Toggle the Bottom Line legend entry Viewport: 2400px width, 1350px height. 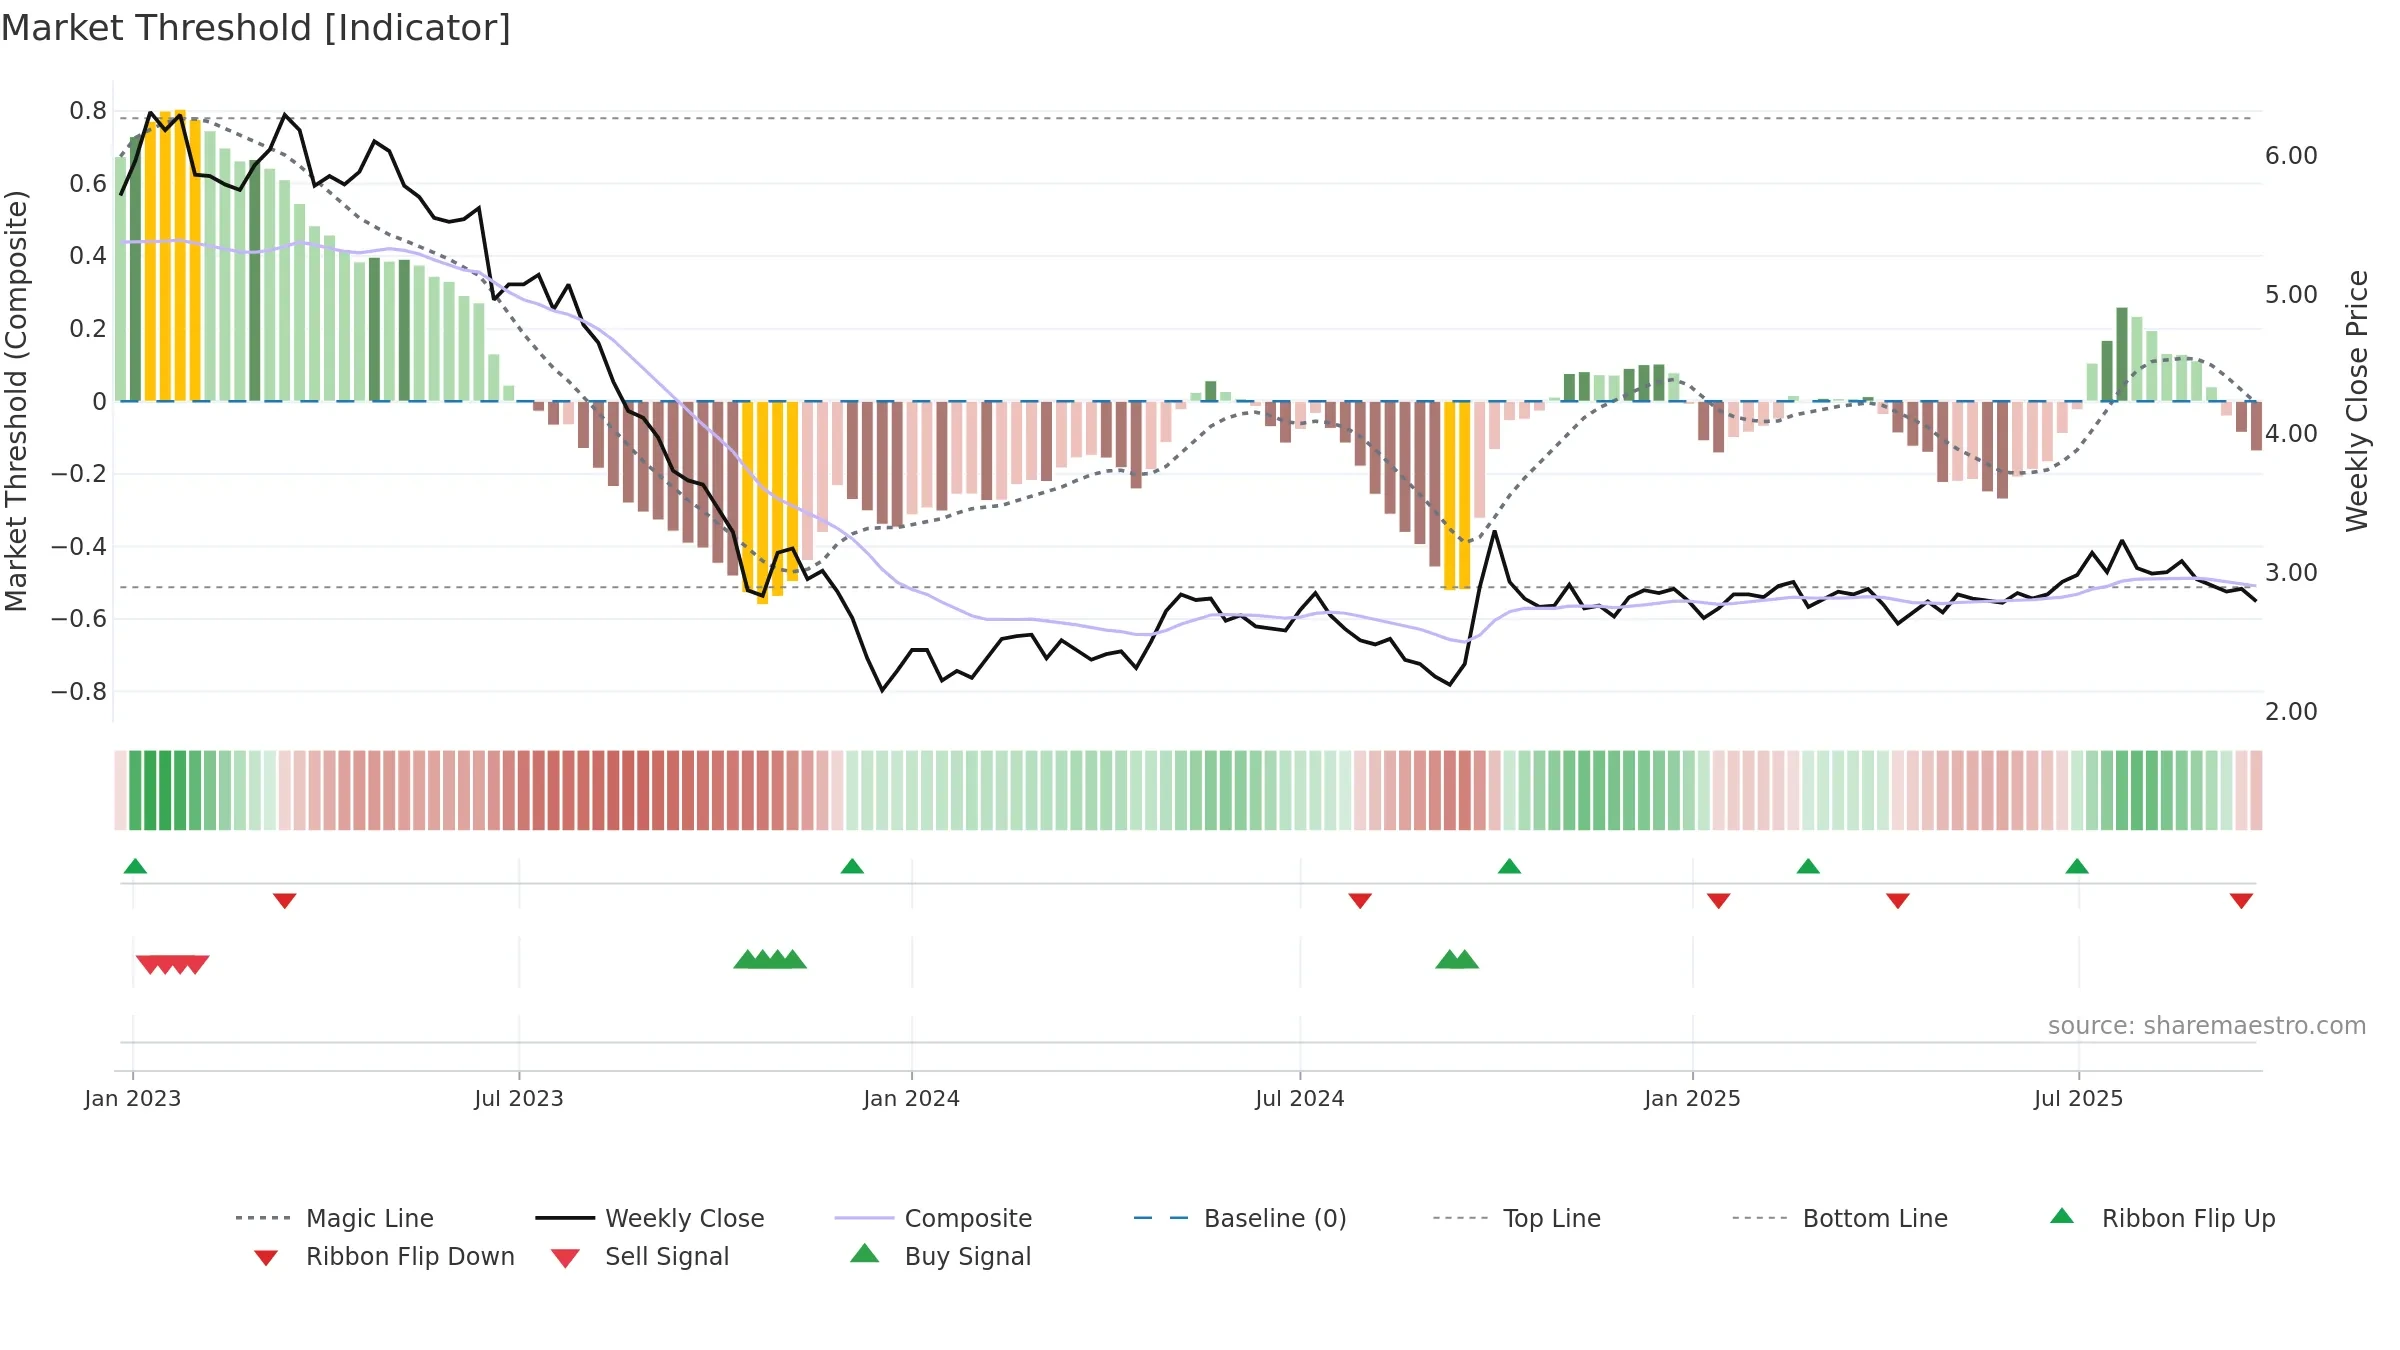pos(1840,1218)
